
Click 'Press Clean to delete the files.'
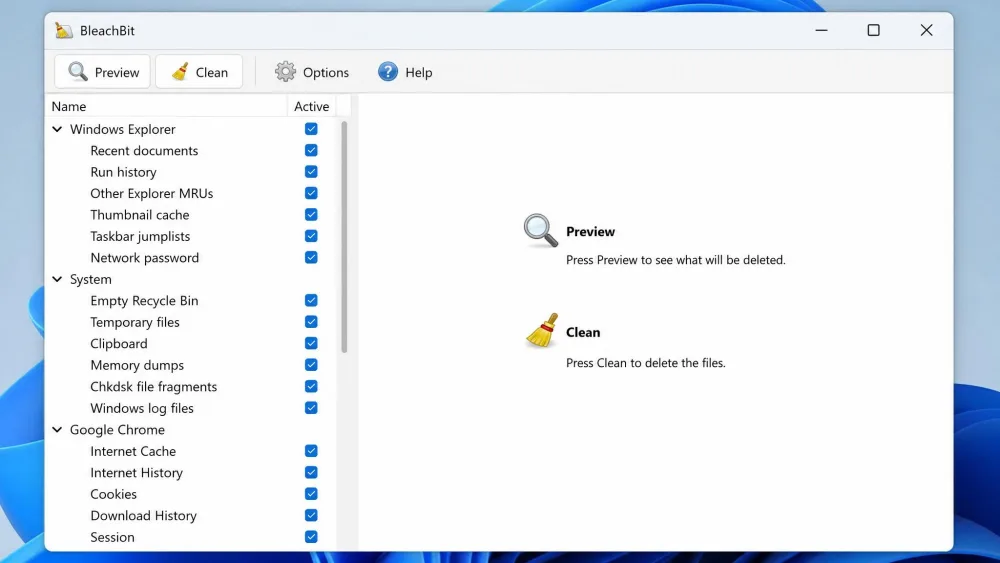pyautogui.click(x=645, y=363)
